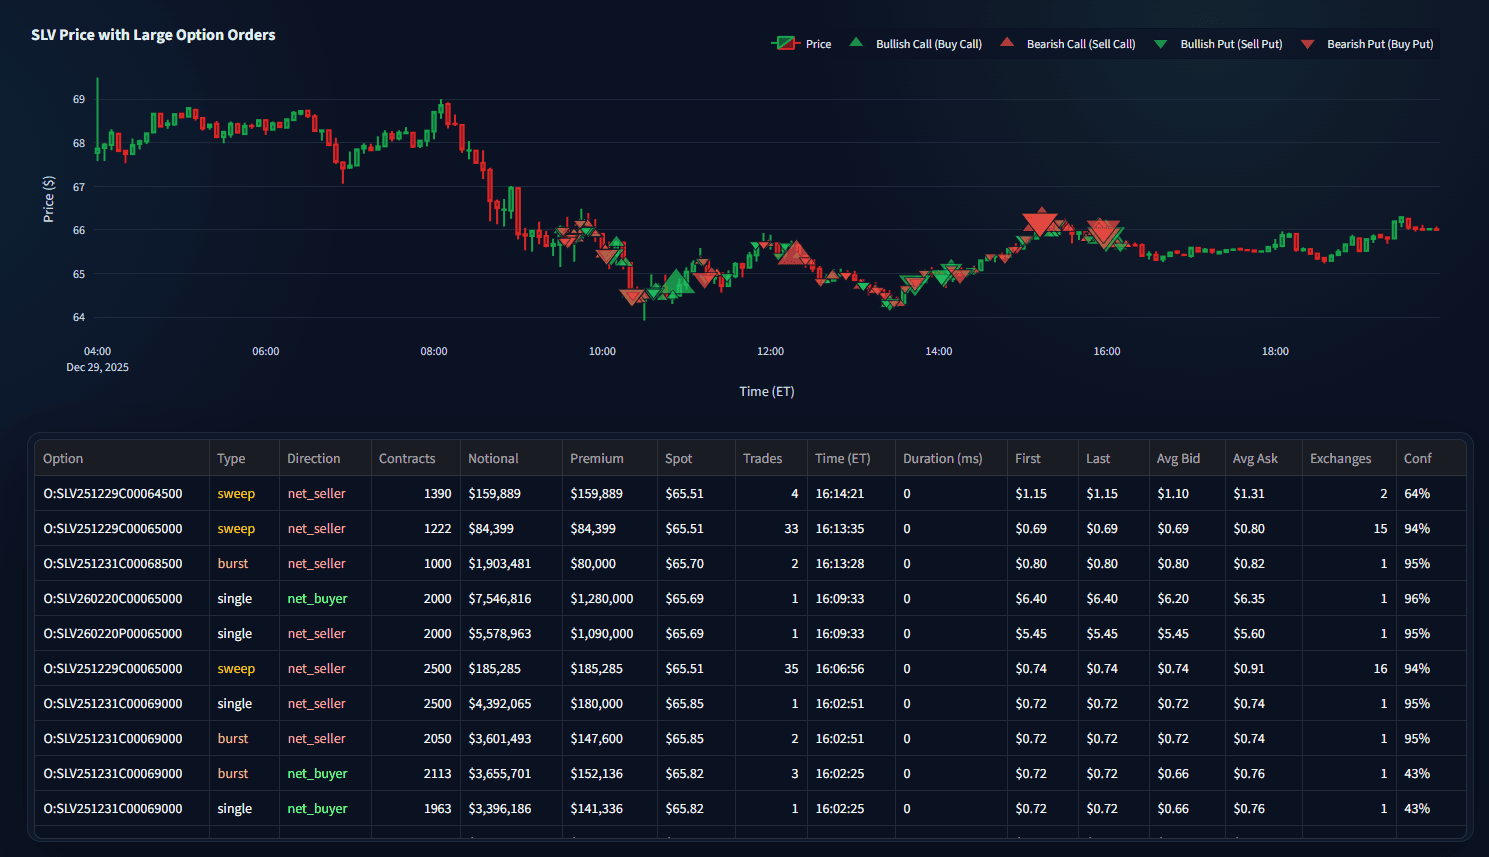The image size is (1489, 857).
Task: Select the sweep row with 2500 contracts
Action: point(400,668)
